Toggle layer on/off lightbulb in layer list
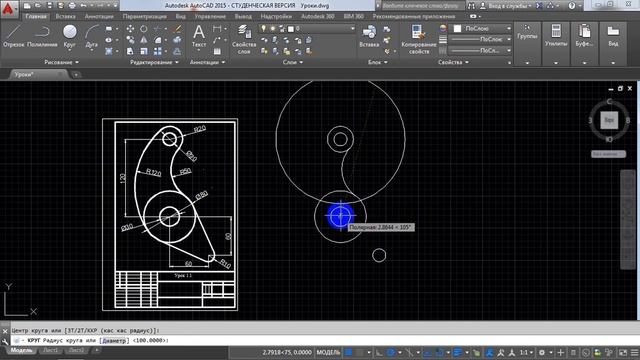This screenshot has height=360, width=640. [x=264, y=28]
